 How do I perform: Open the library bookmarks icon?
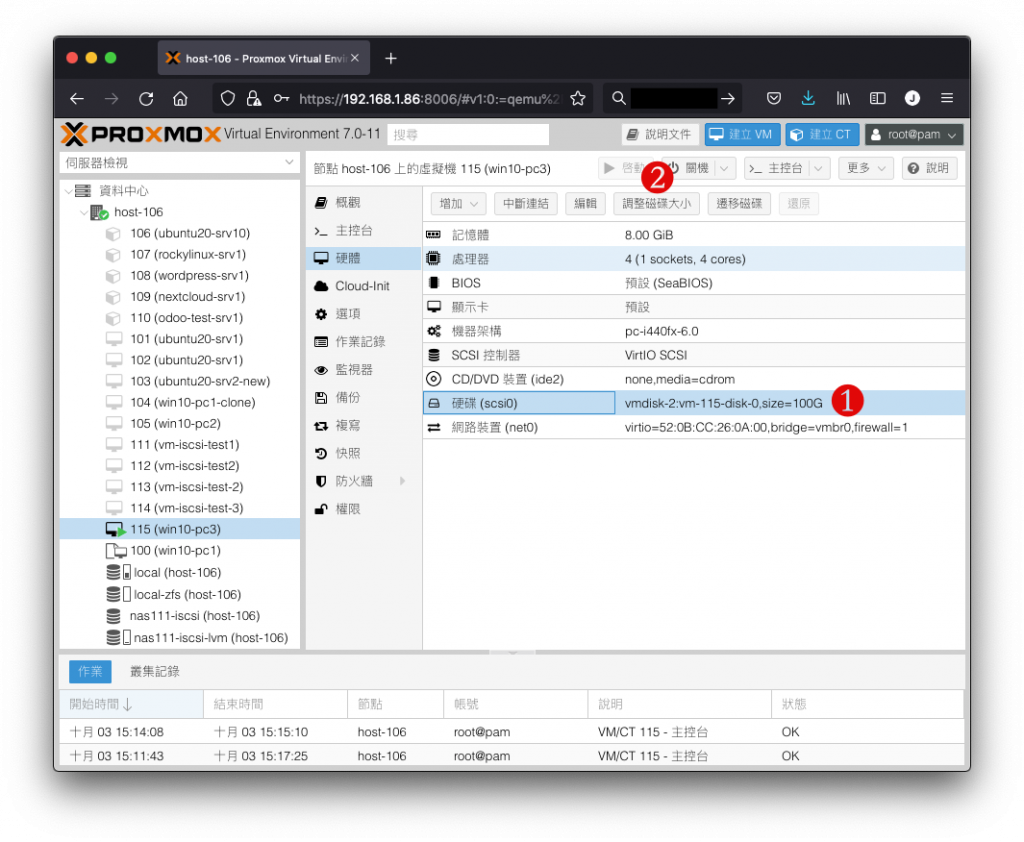843,99
